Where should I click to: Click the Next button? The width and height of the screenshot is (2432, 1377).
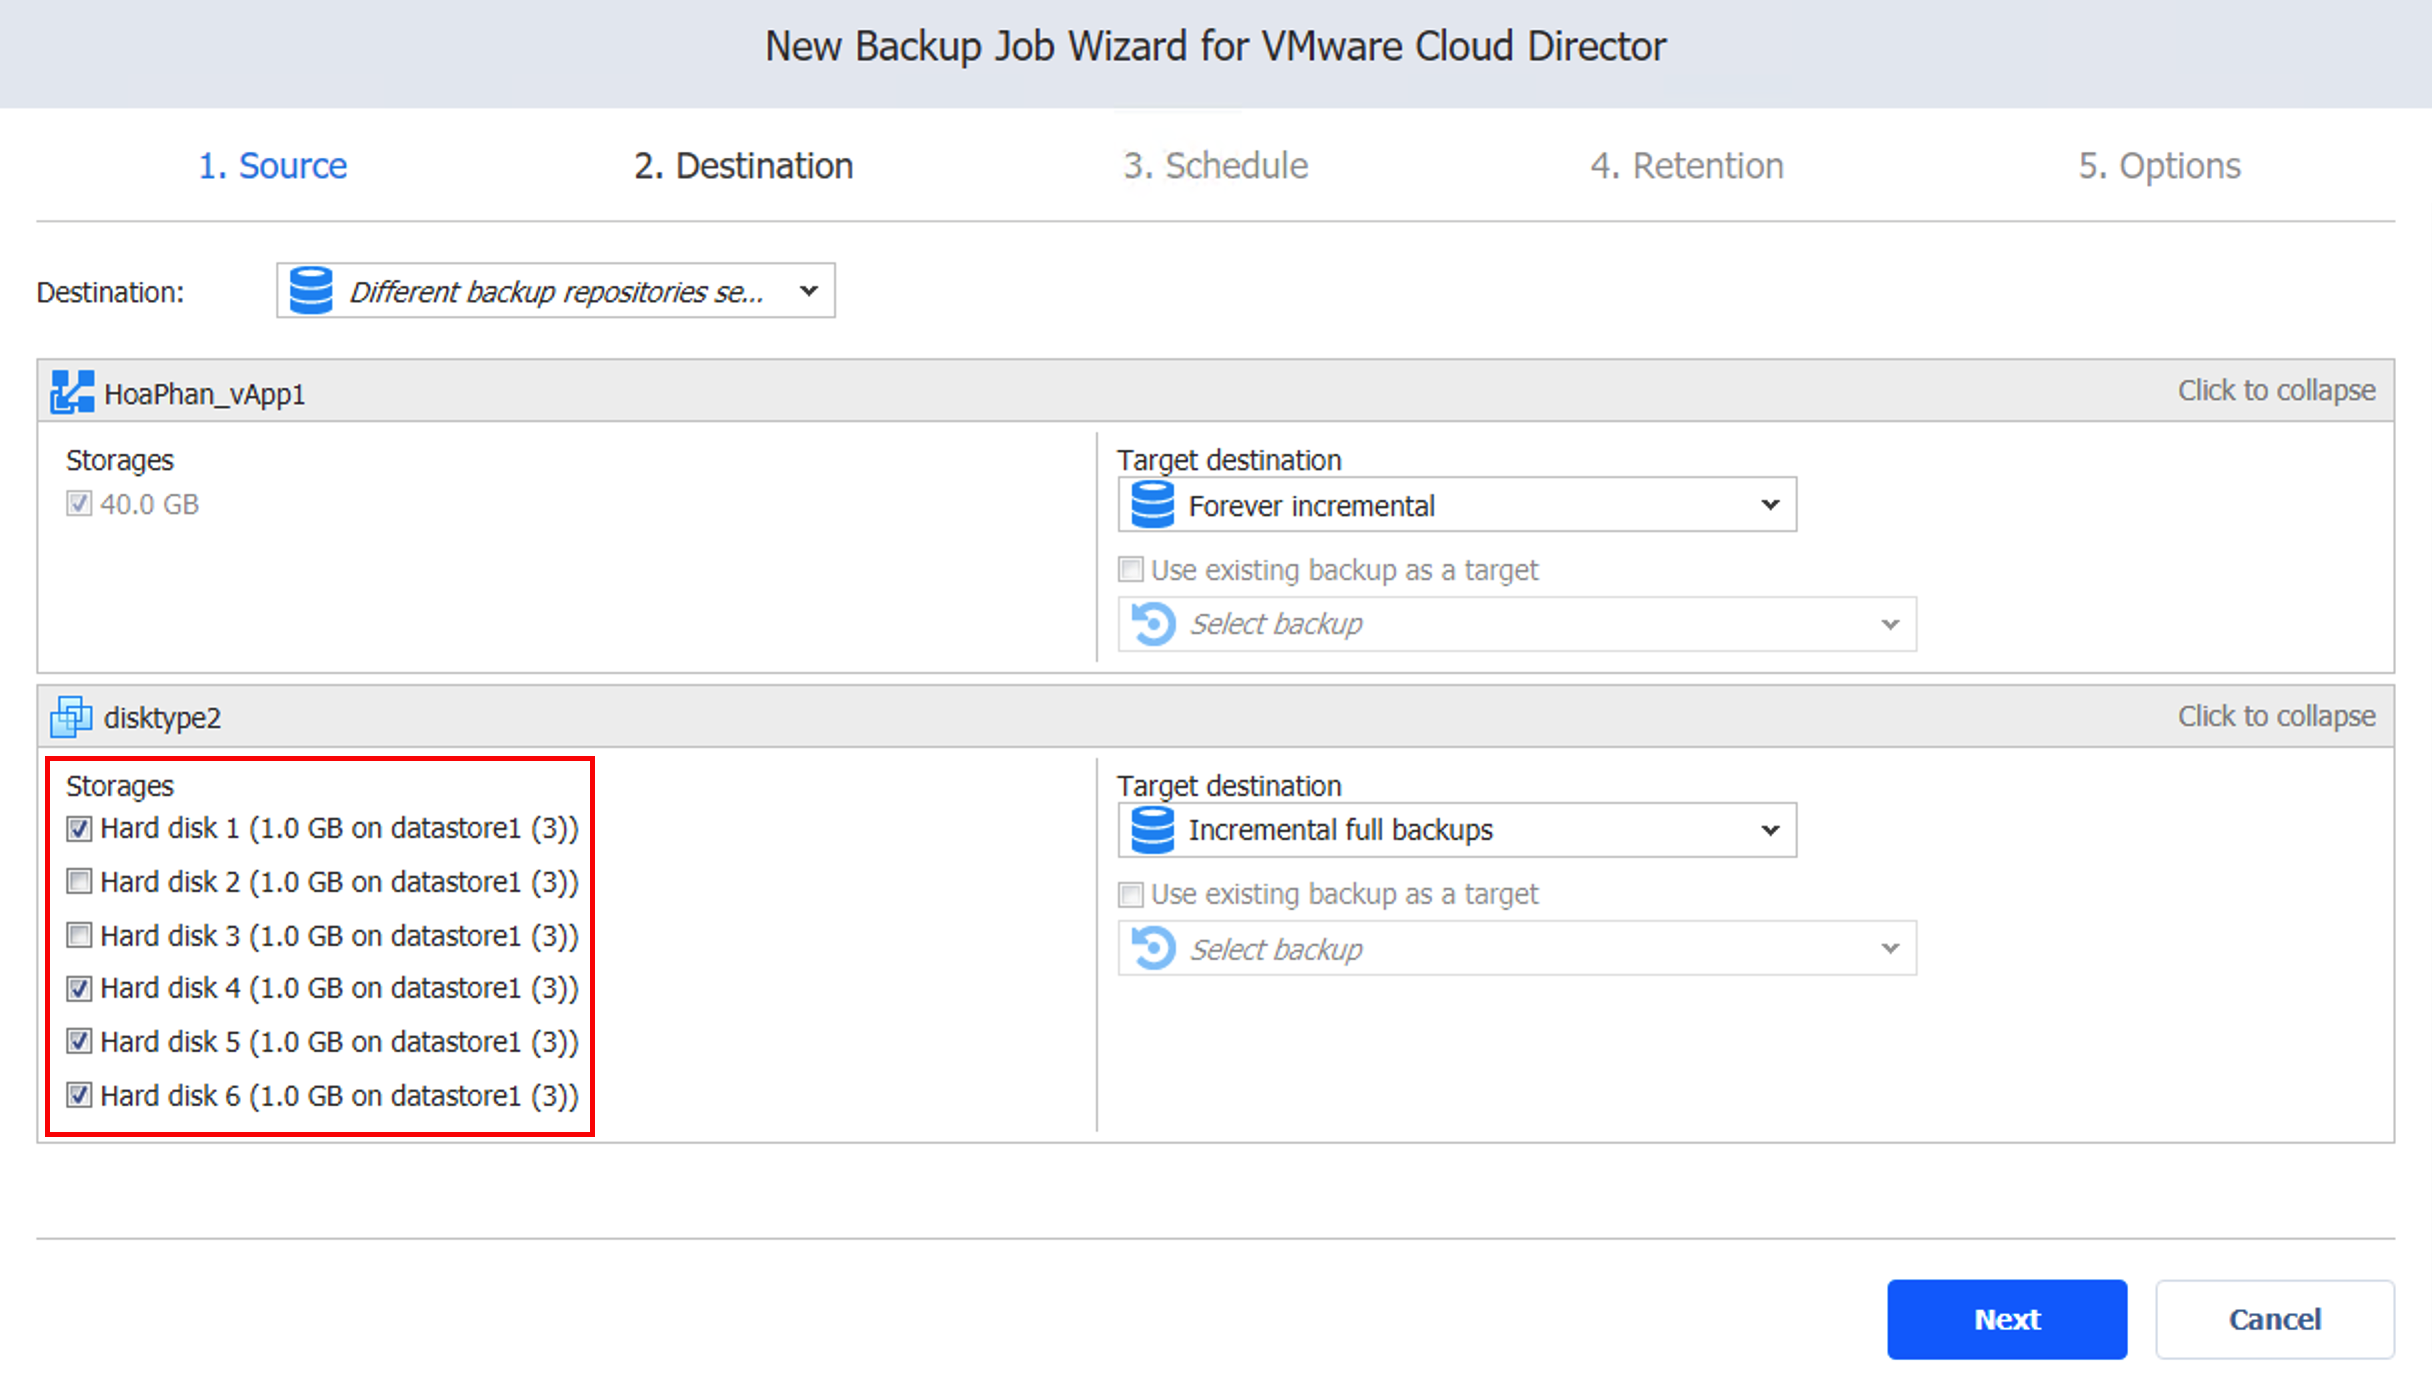[2007, 1319]
